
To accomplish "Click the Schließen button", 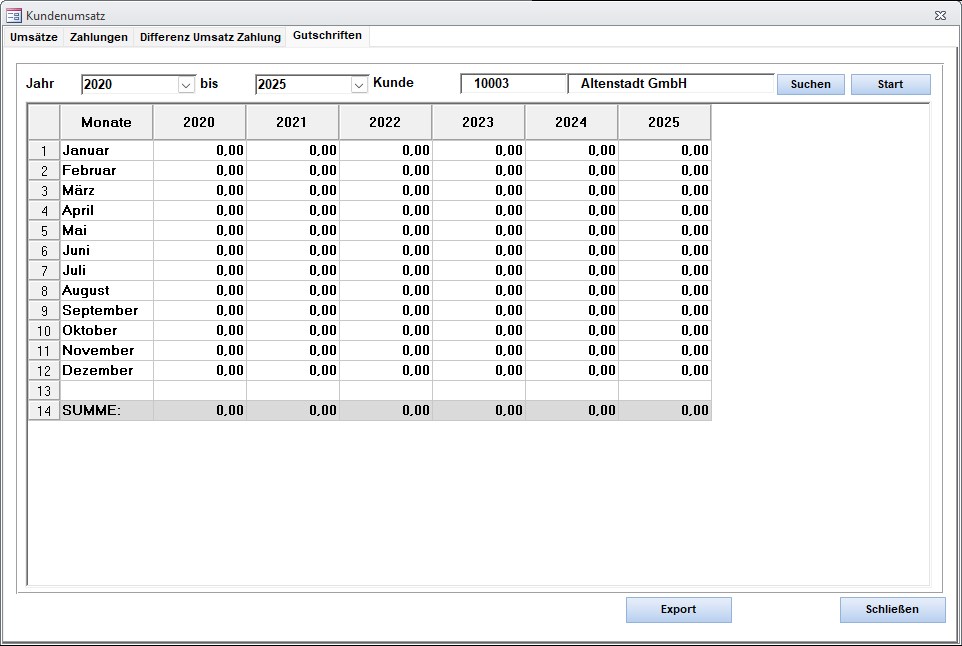I will 892,609.
